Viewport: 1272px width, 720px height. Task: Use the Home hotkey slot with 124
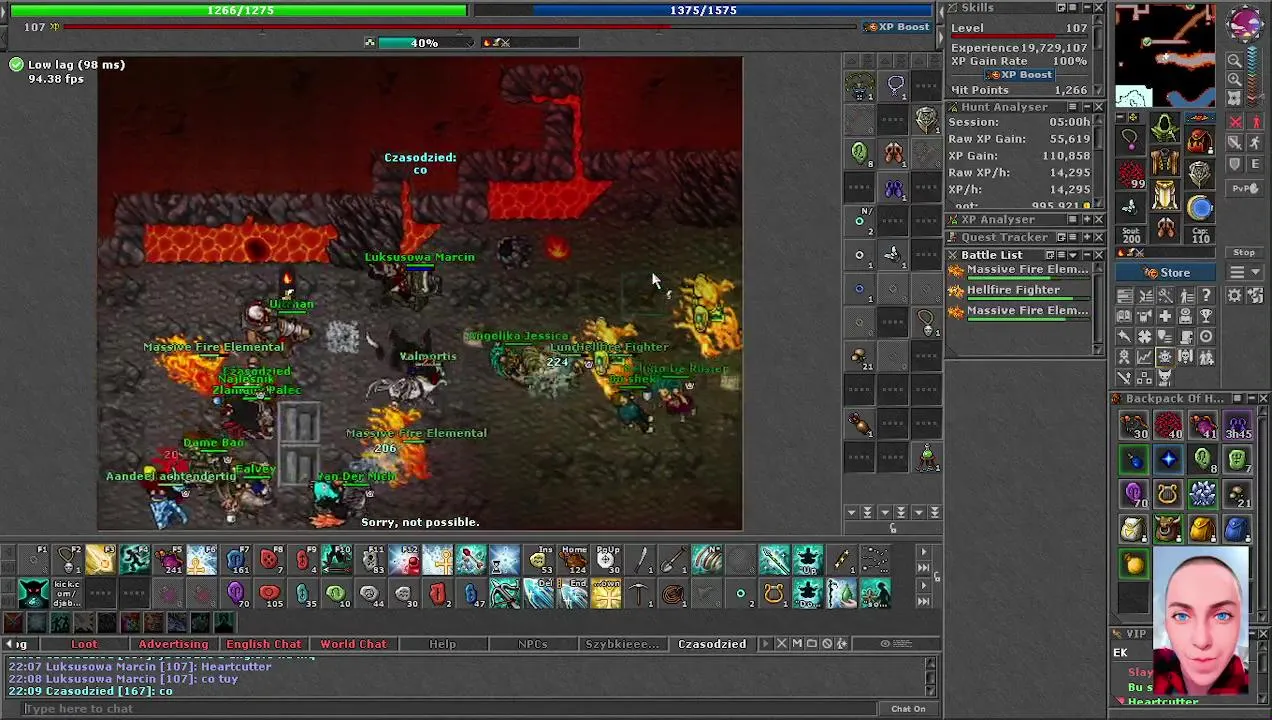click(x=573, y=559)
